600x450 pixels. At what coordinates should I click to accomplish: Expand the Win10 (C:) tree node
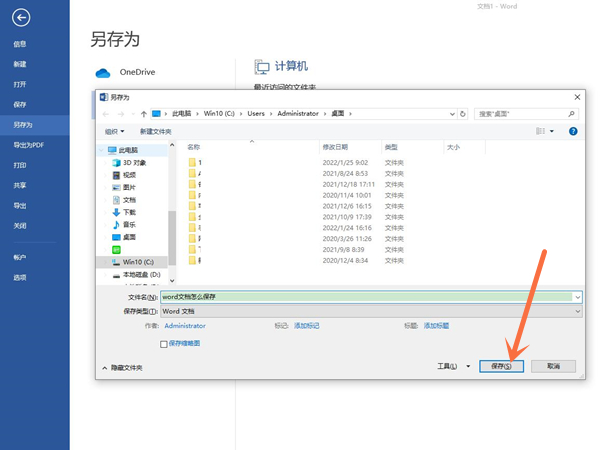coord(106,262)
